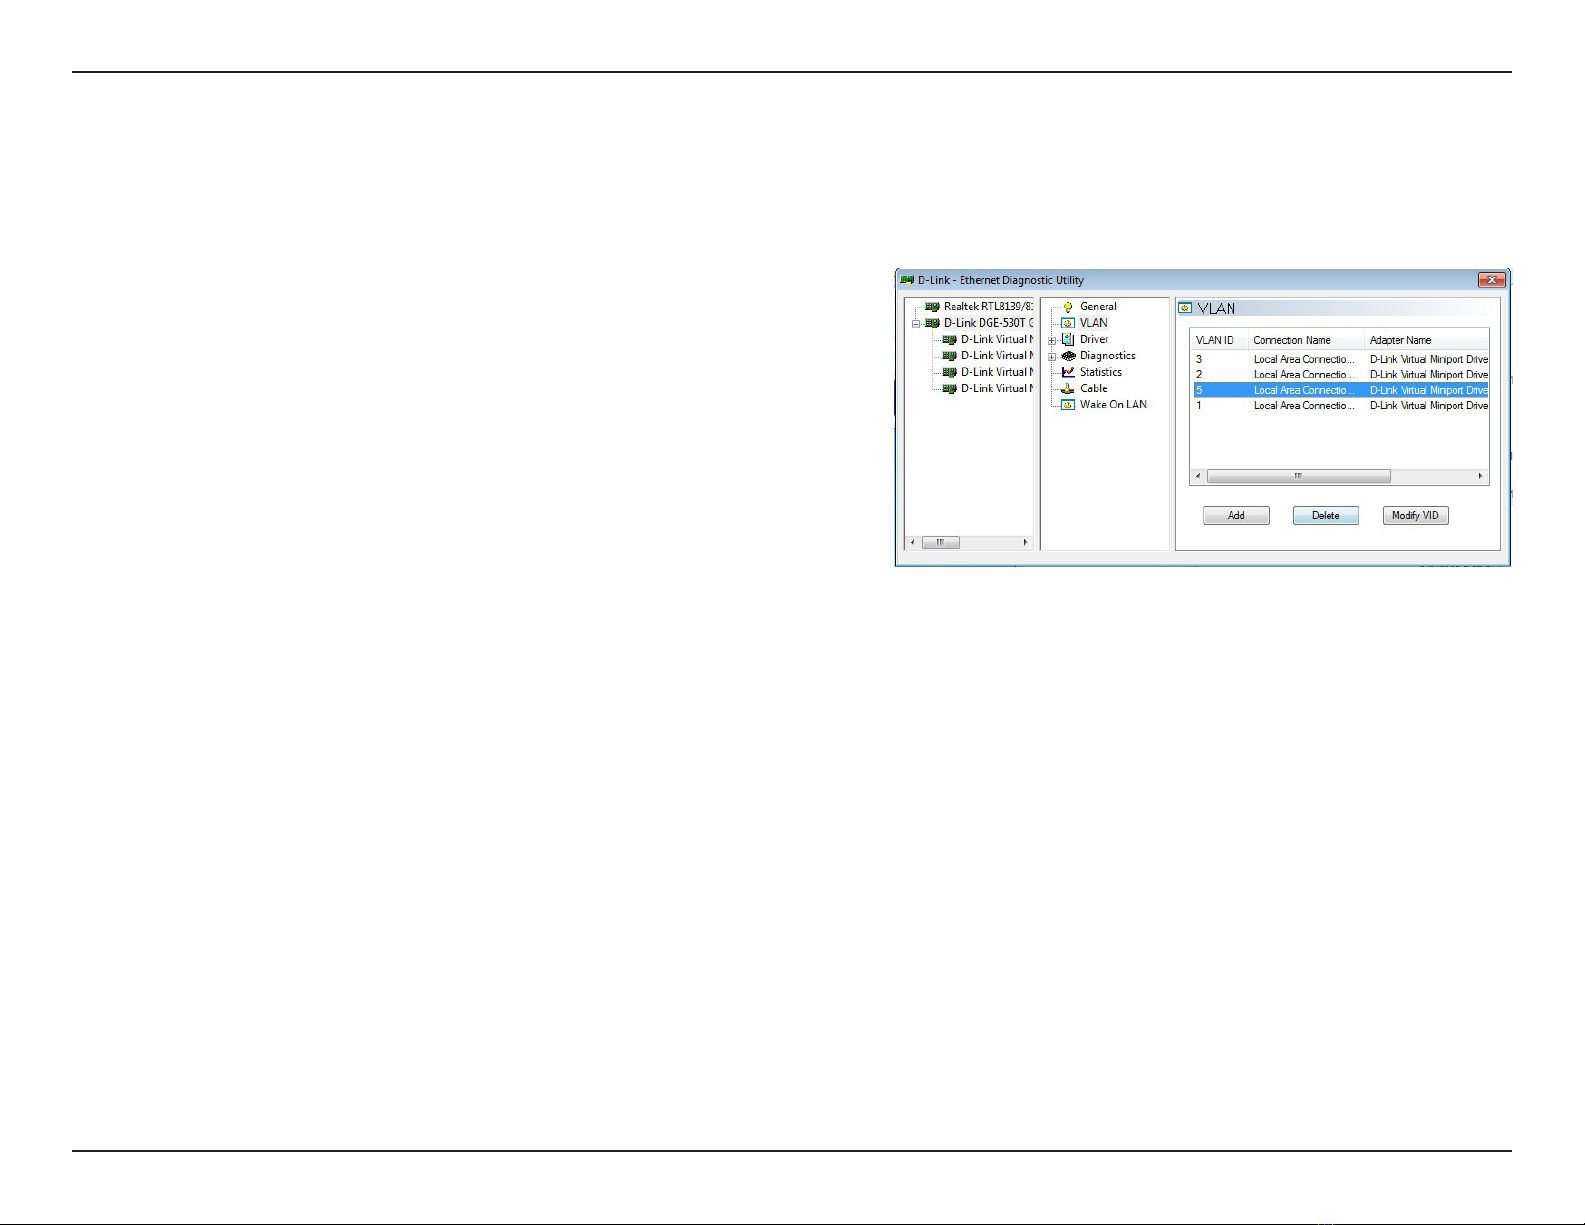This screenshot has width=1585, height=1225.
Task: Click the Cable icon in the tree
Action: pos(1068,388)
